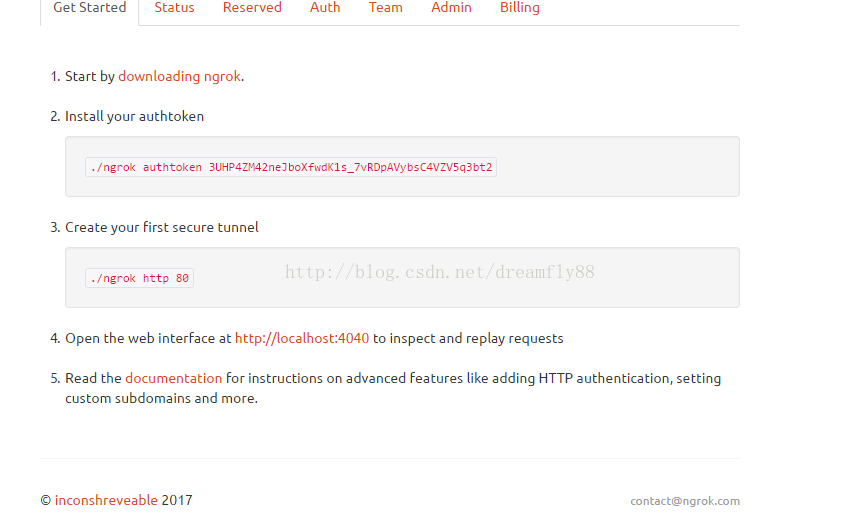
Task: Go to the Auth tab
Action: pos(325,8)
